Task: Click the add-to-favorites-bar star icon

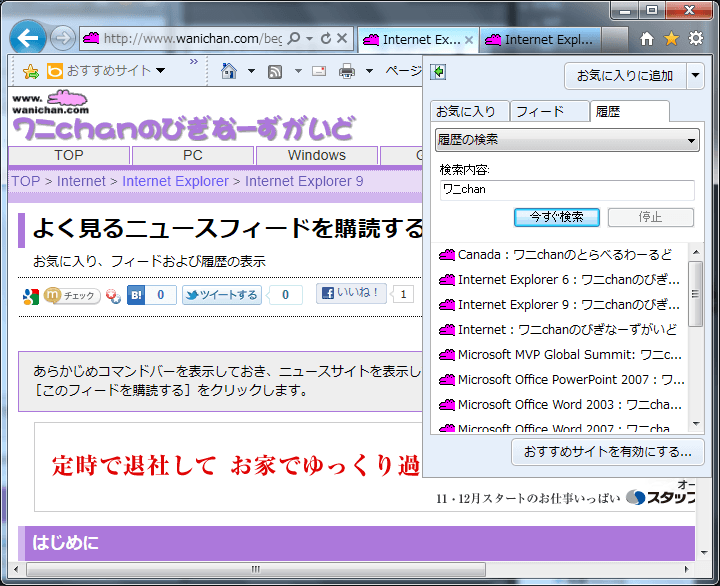Action: (x=31, y=71)
